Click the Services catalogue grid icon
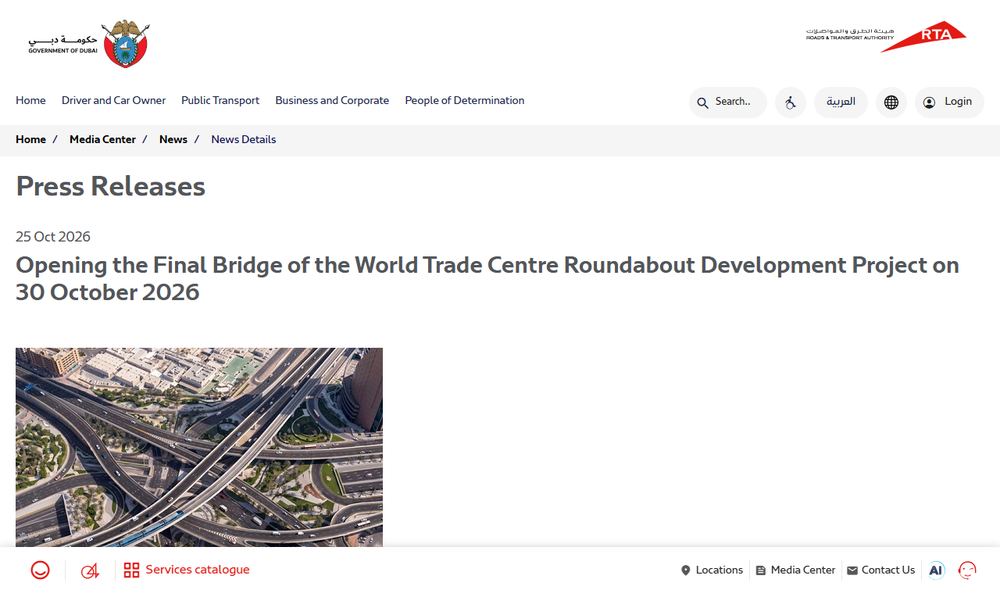 point(131,570)
